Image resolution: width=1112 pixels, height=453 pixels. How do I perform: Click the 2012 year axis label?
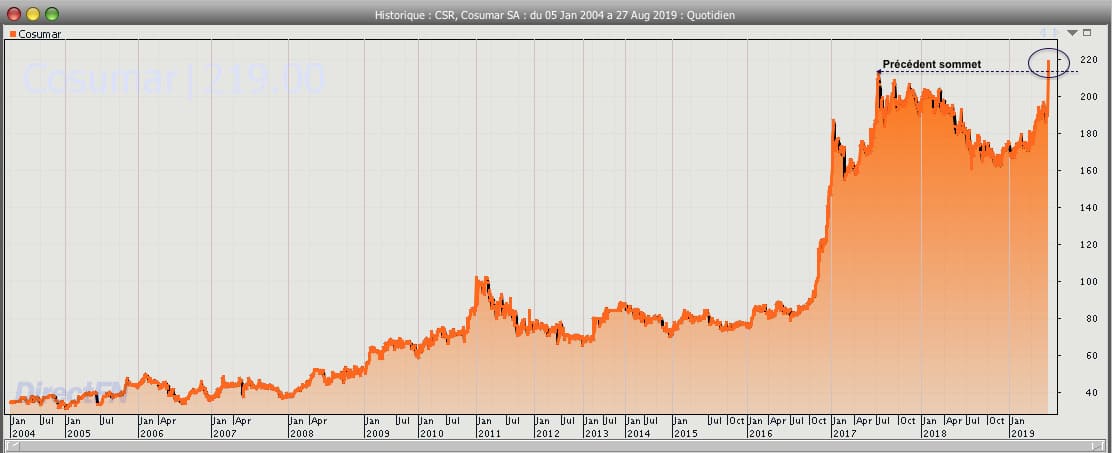point(547,432)
